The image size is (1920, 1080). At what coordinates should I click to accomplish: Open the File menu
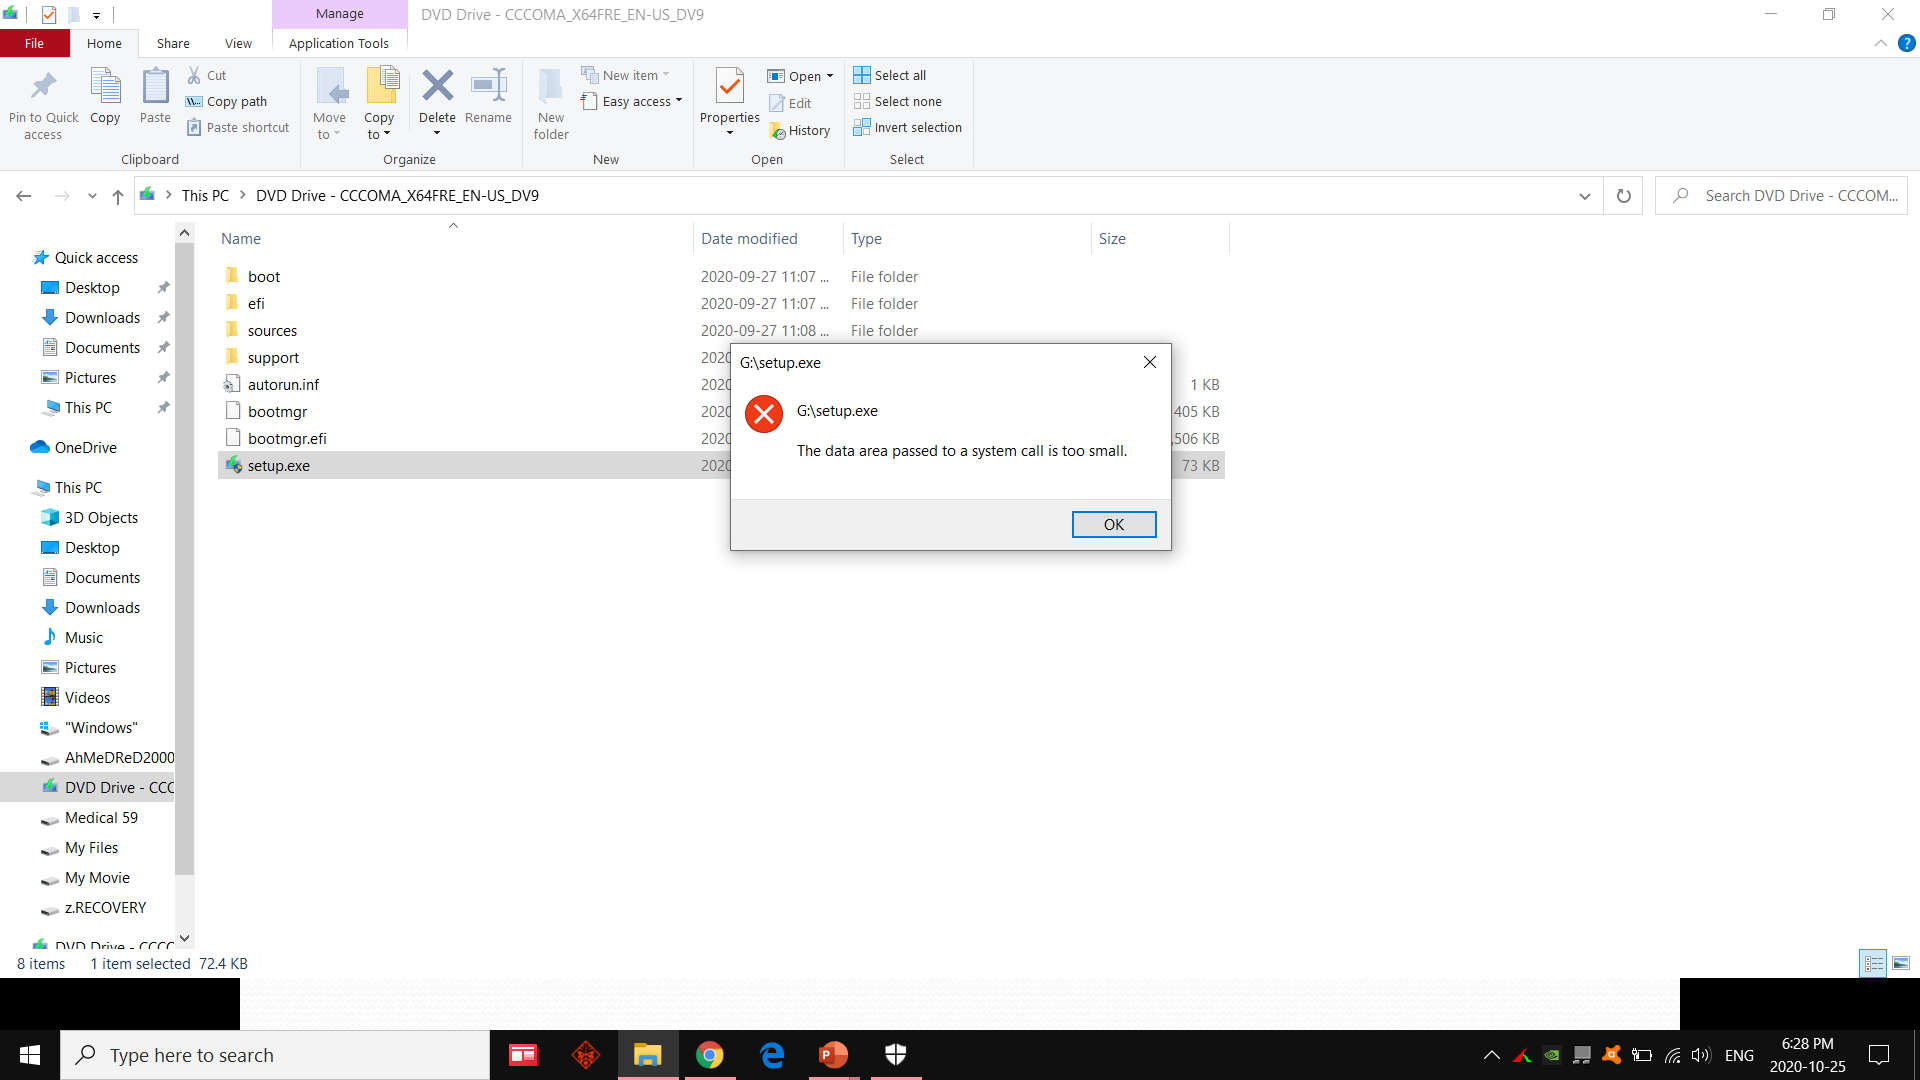(34, 44)
